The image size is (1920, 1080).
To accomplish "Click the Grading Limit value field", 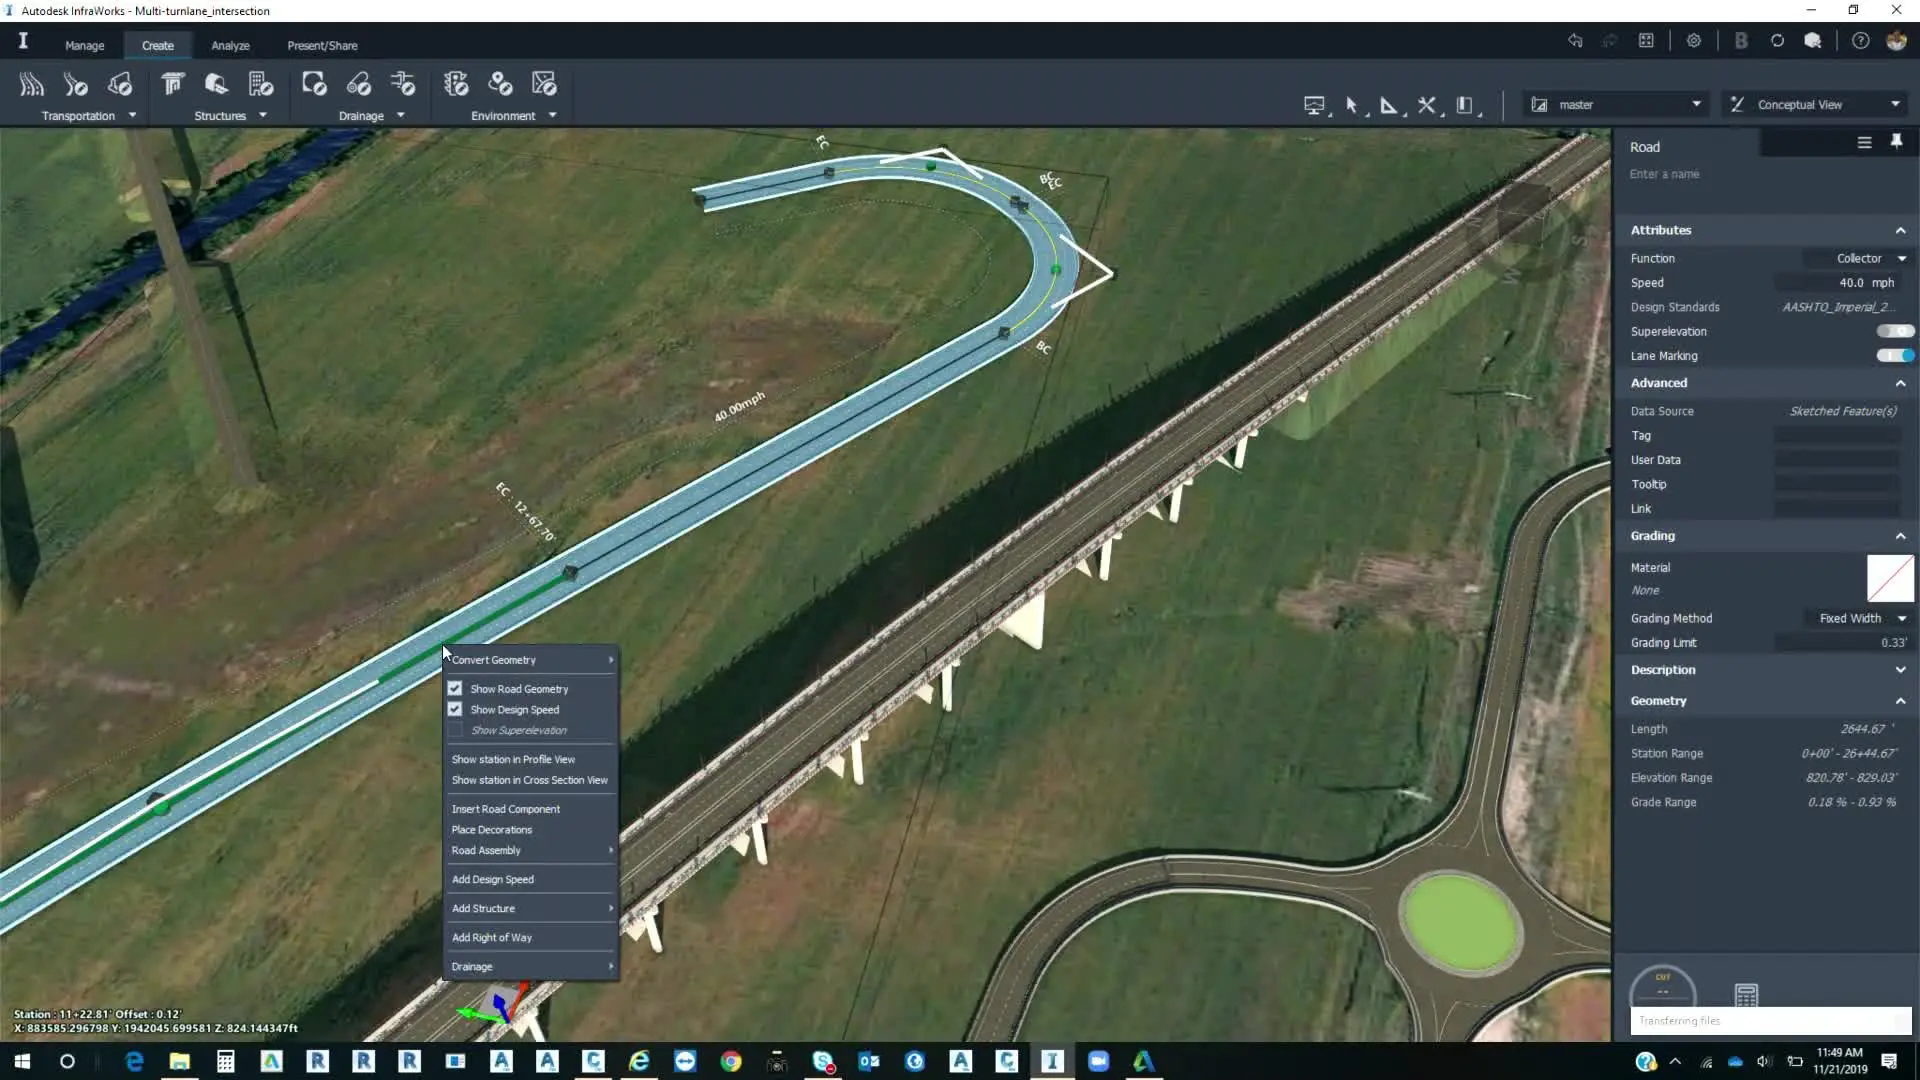I will click(x=1842, y=643).
